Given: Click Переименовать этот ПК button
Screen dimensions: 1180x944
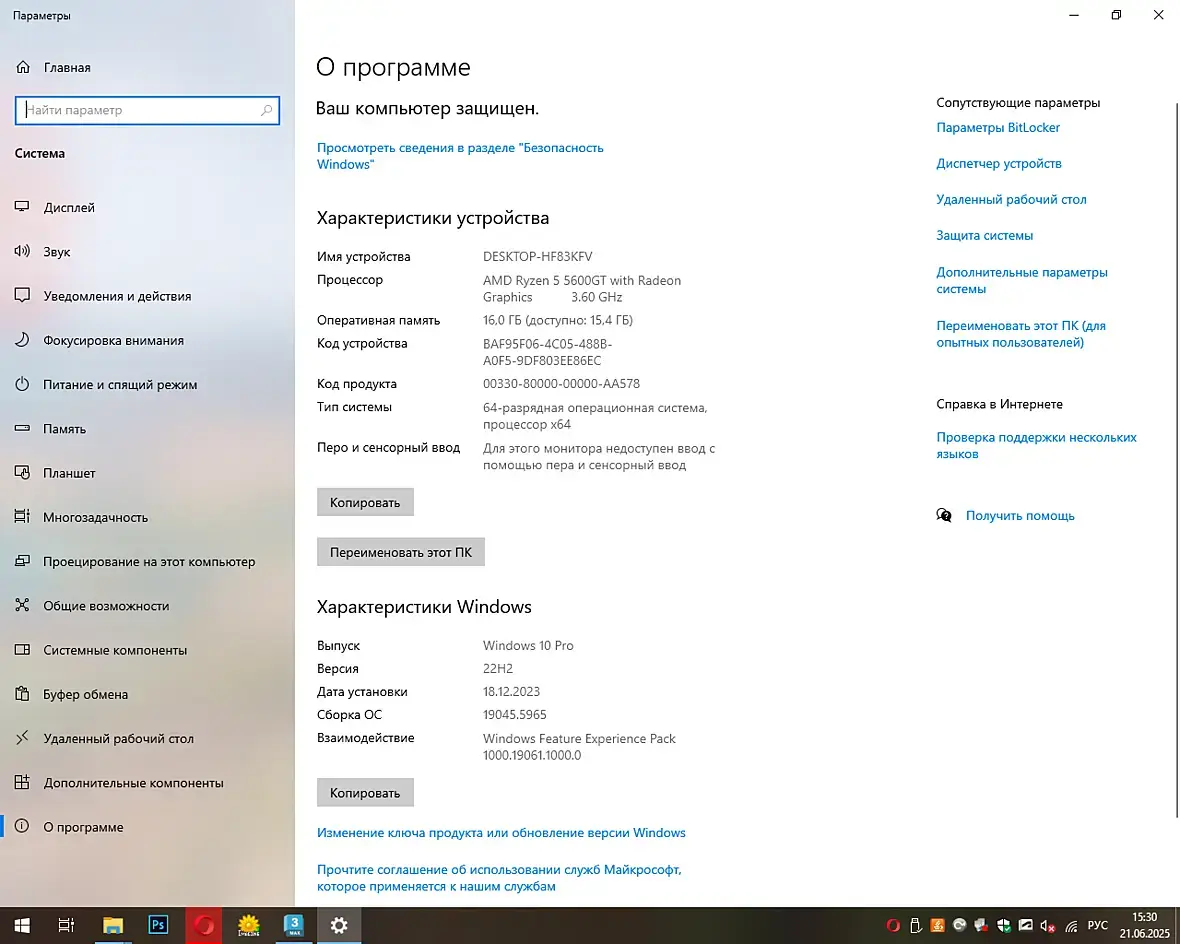Looking at the screenshot, I should 400,552.
